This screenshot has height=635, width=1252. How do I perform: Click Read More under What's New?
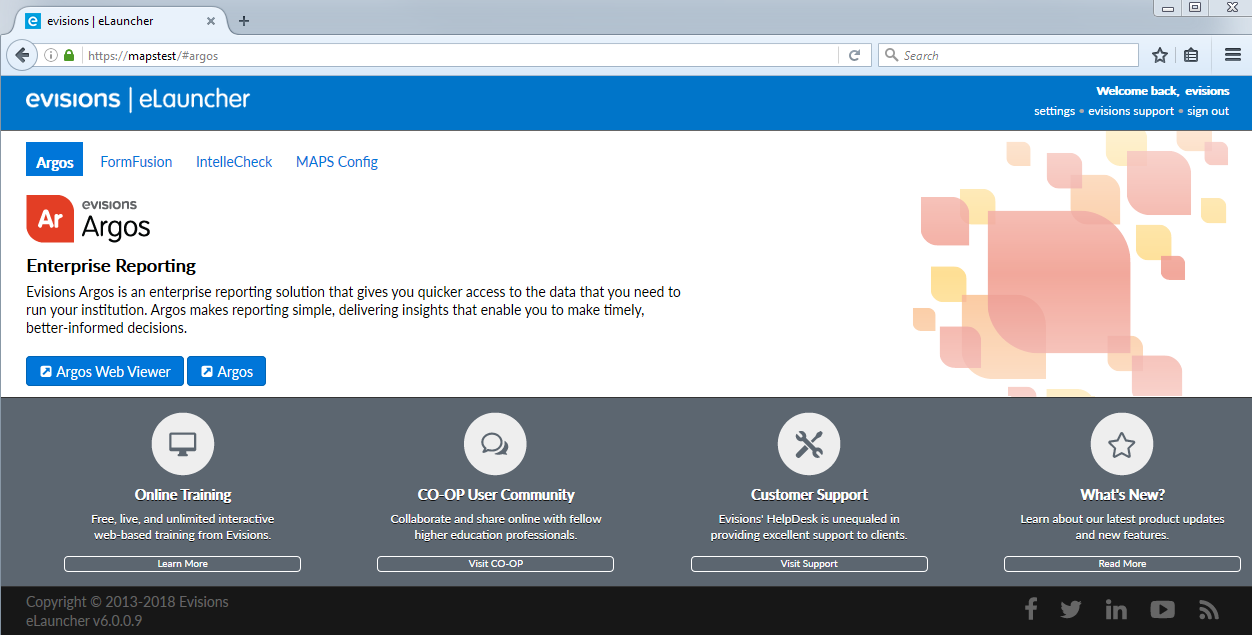tap(1122, 564)
